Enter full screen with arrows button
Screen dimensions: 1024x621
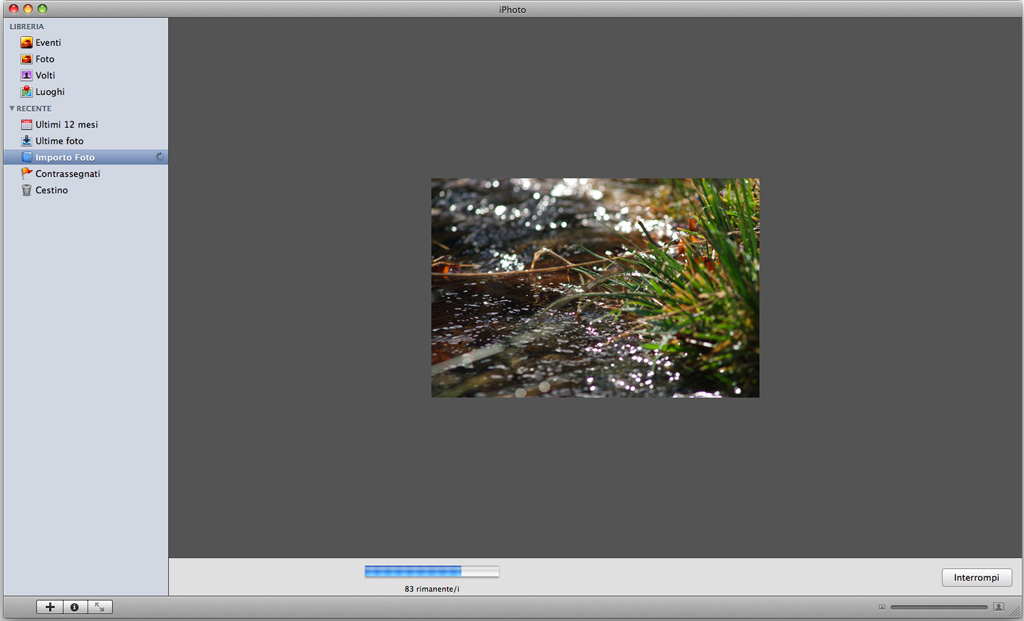[99, 607]
